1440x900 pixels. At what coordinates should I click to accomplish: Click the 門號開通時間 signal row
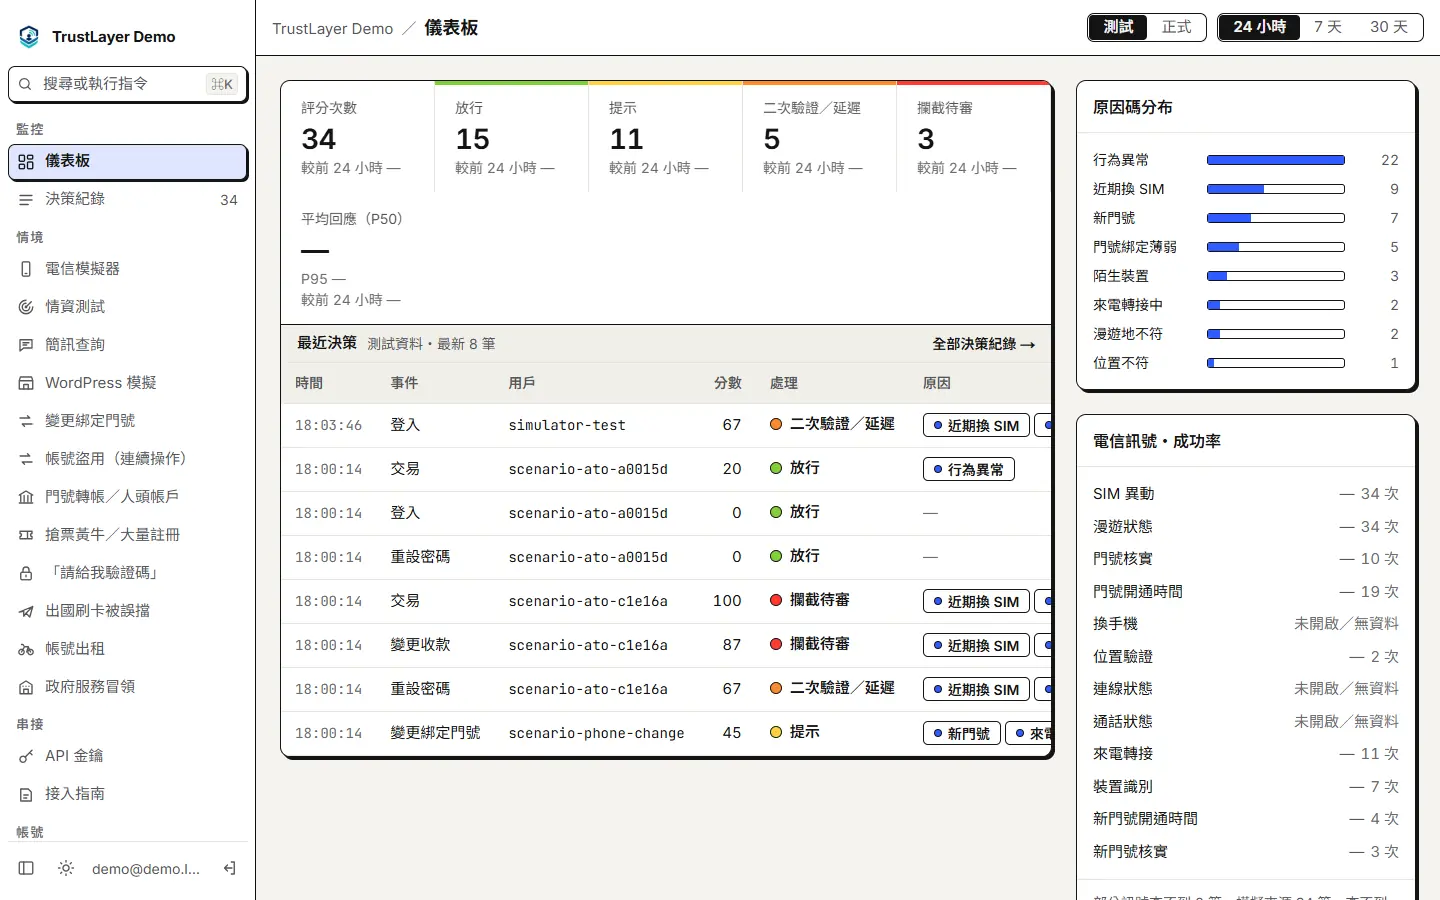[1246, 591]
